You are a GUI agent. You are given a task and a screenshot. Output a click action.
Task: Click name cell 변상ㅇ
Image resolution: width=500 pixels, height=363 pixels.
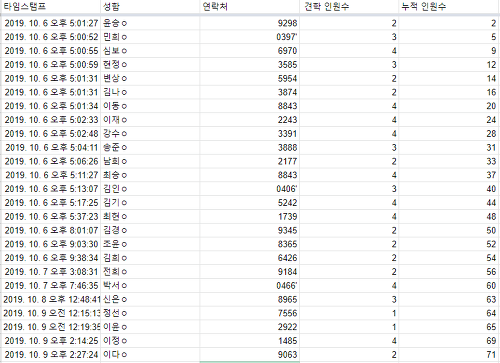point(150,78)
